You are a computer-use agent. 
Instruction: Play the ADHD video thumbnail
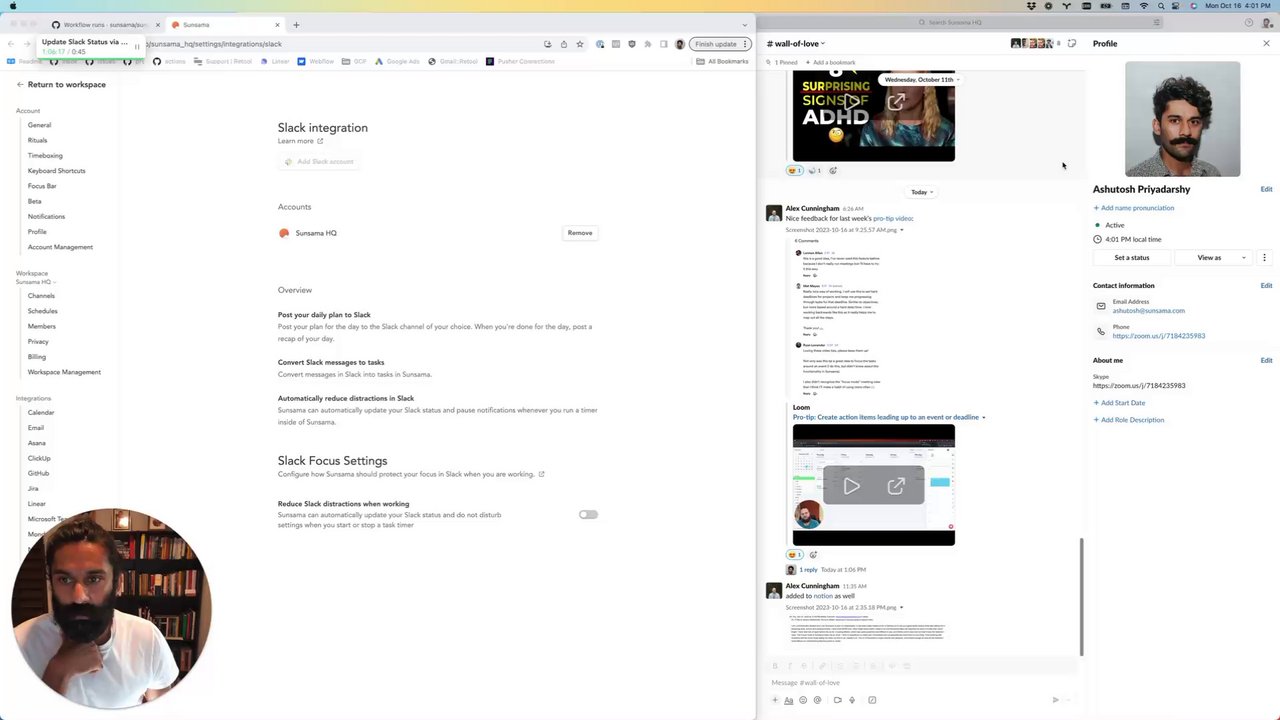[x=851, y=102]
